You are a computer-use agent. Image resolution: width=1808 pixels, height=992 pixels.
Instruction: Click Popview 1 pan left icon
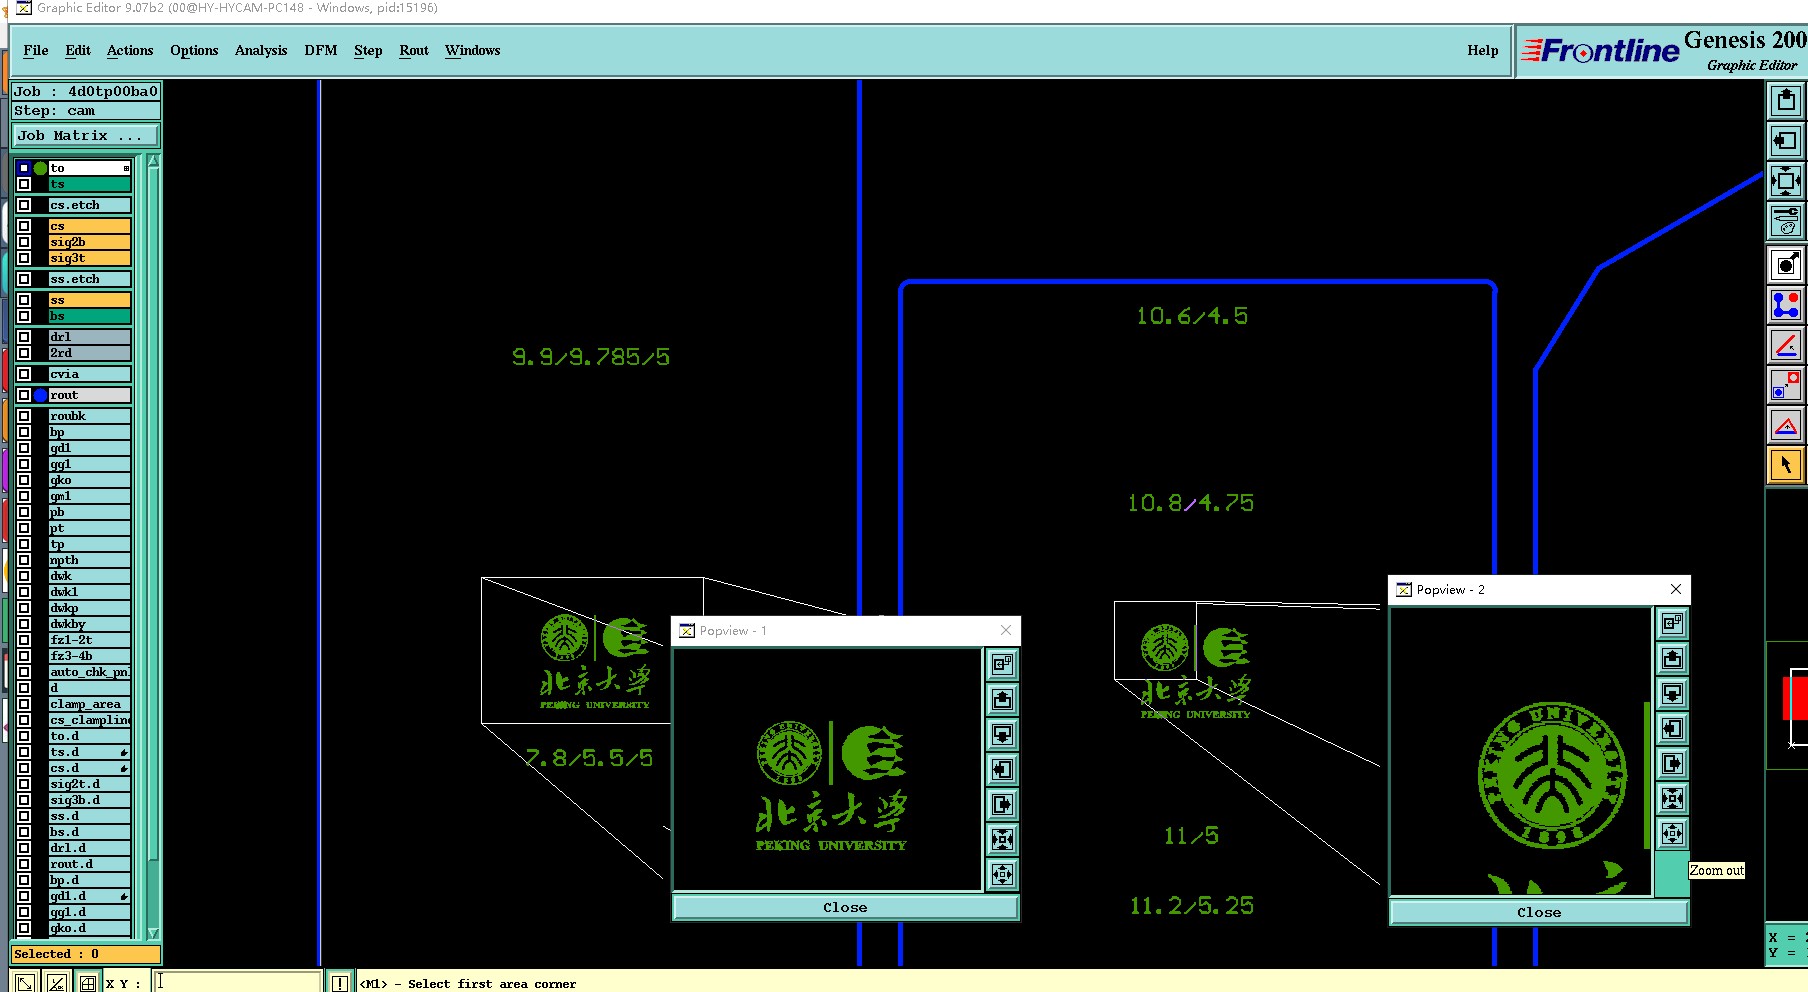1002,769
